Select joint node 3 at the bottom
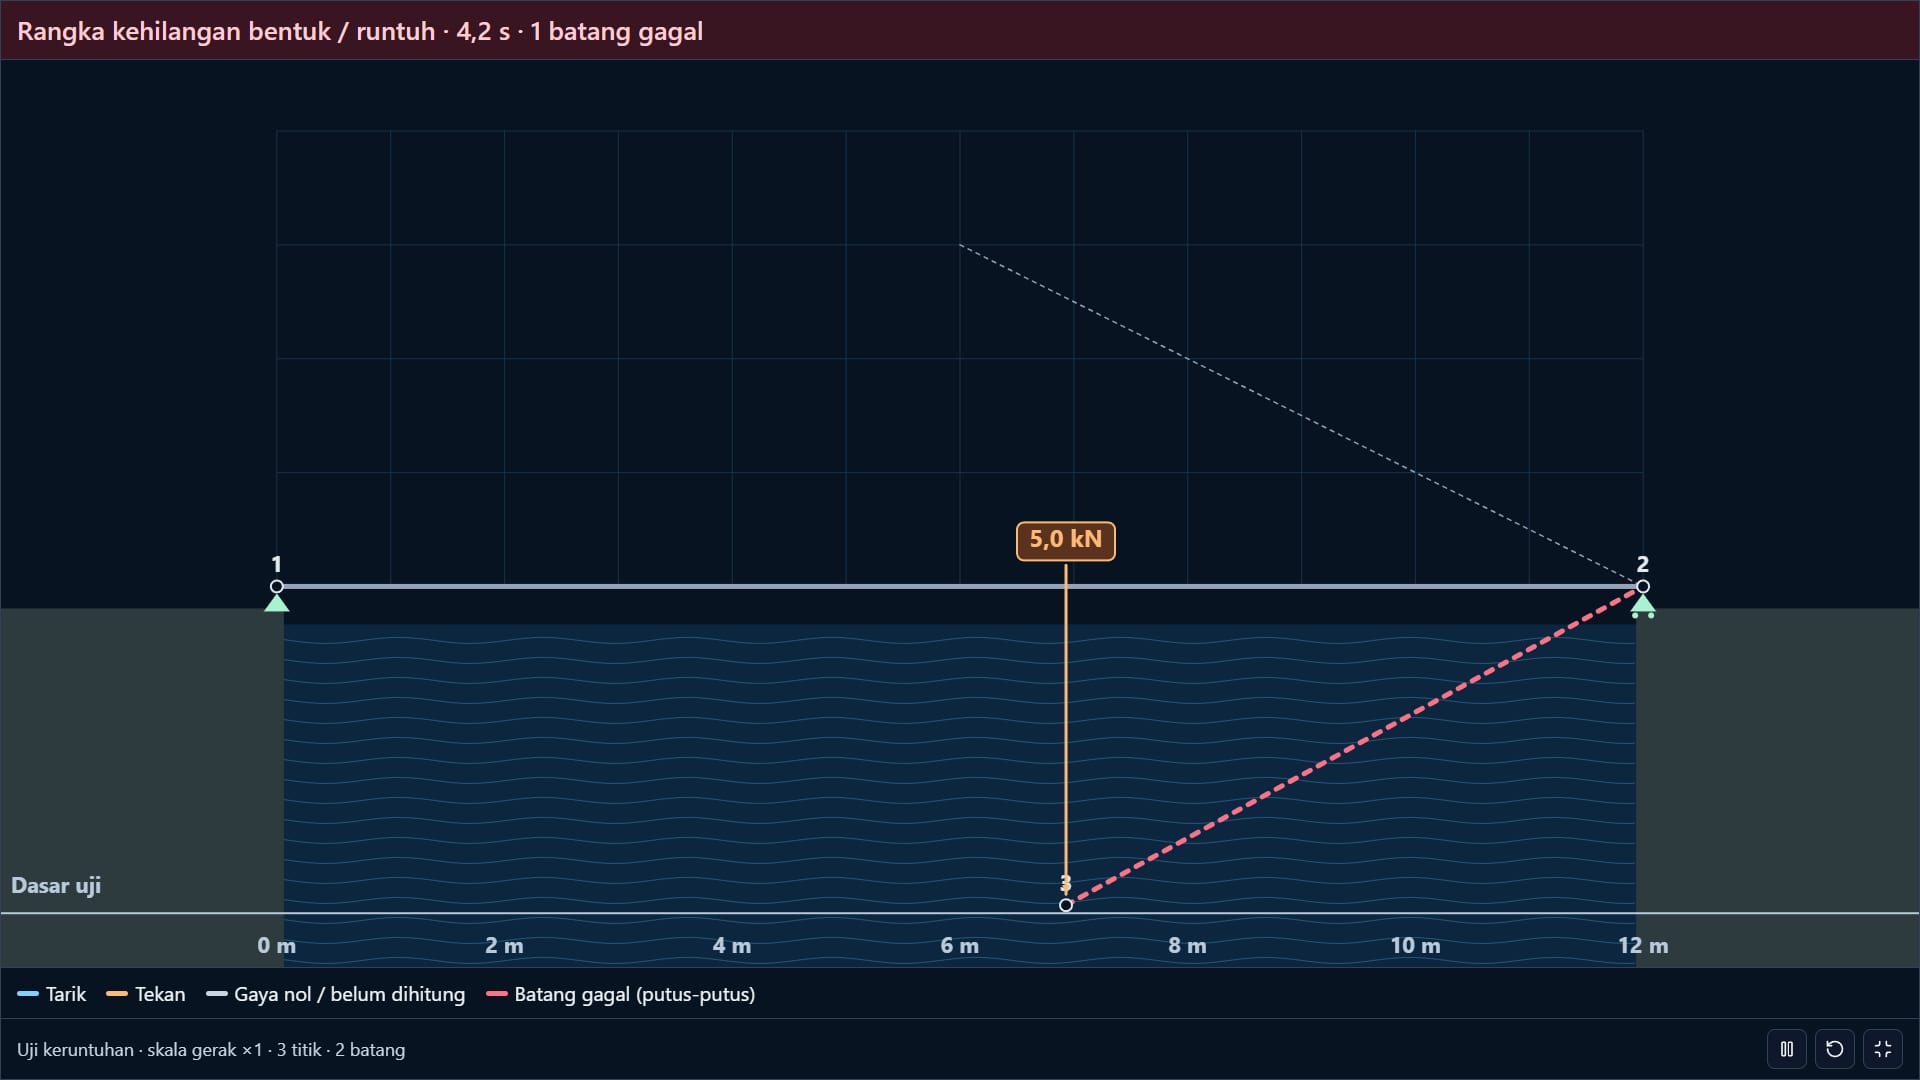Viewport: 1920px width, 1080px height. pos(1066,905)
